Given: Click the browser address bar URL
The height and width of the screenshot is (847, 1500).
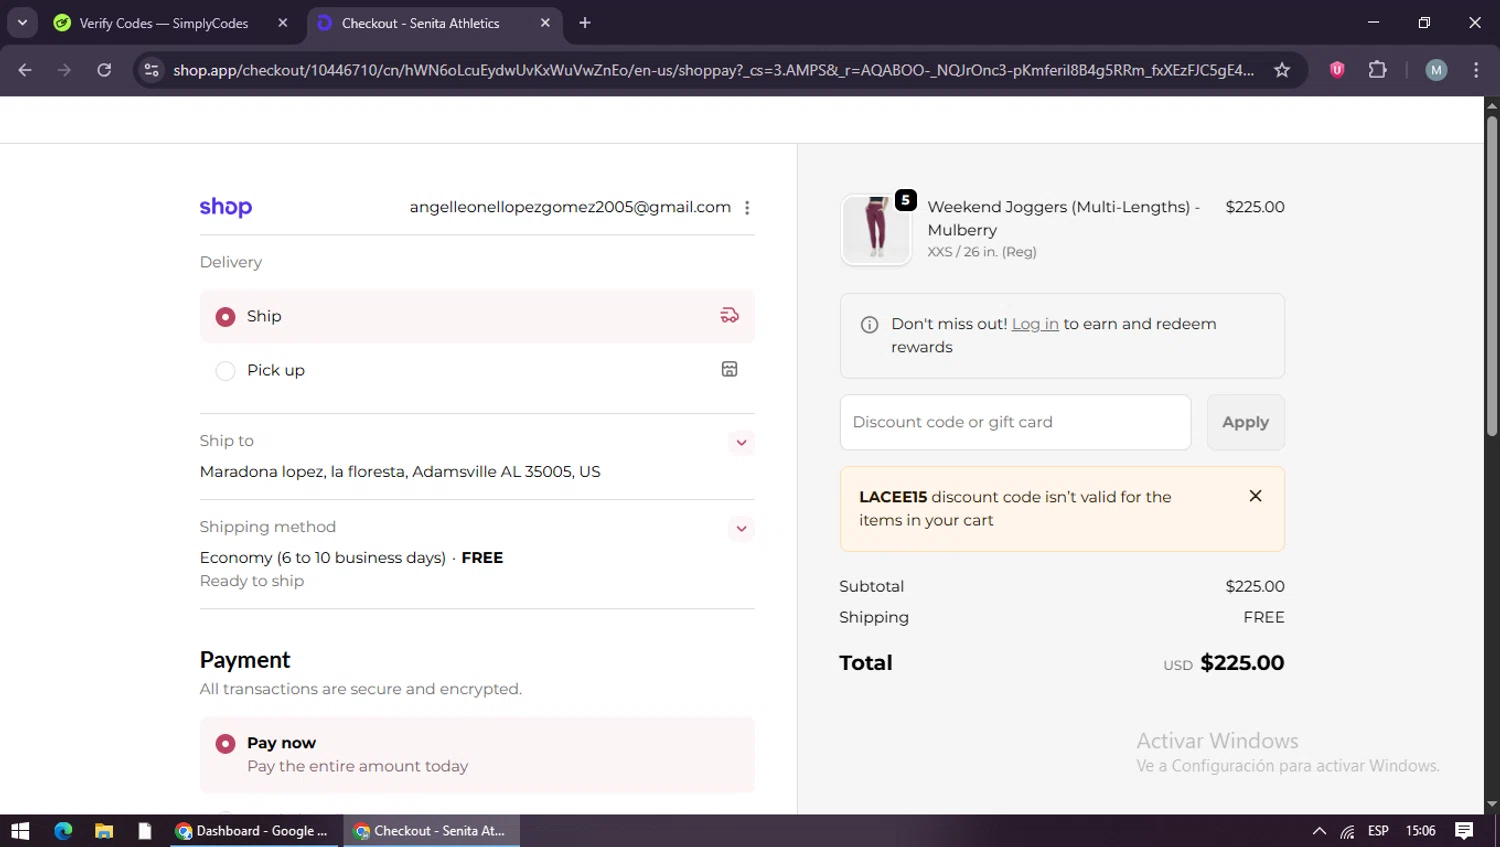Looking at the screenshot, I should (713, 70).
